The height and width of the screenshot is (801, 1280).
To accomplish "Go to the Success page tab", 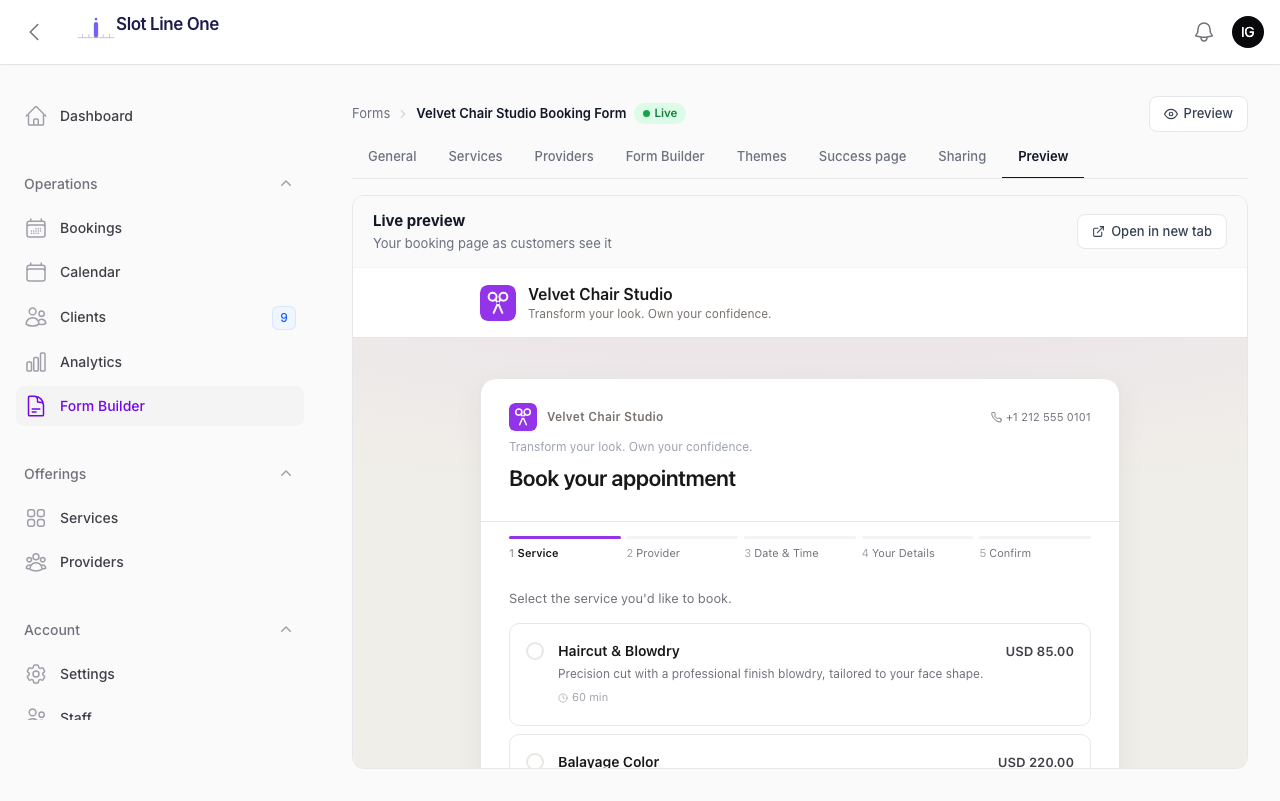I will [x=862, y=156].
